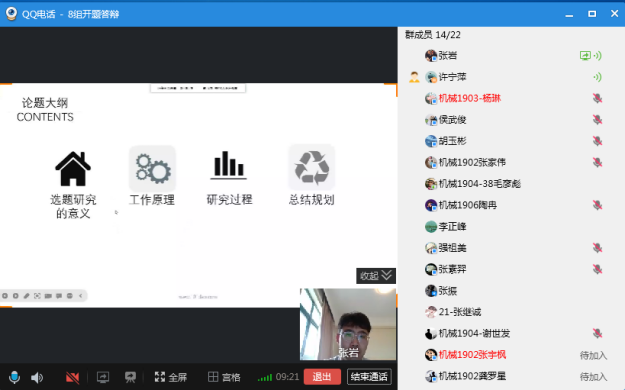This screenshot has height=390, width=625.
Task: Click the avatar of 李正峰
Action: pyautogui.click(x=431, y=227)
